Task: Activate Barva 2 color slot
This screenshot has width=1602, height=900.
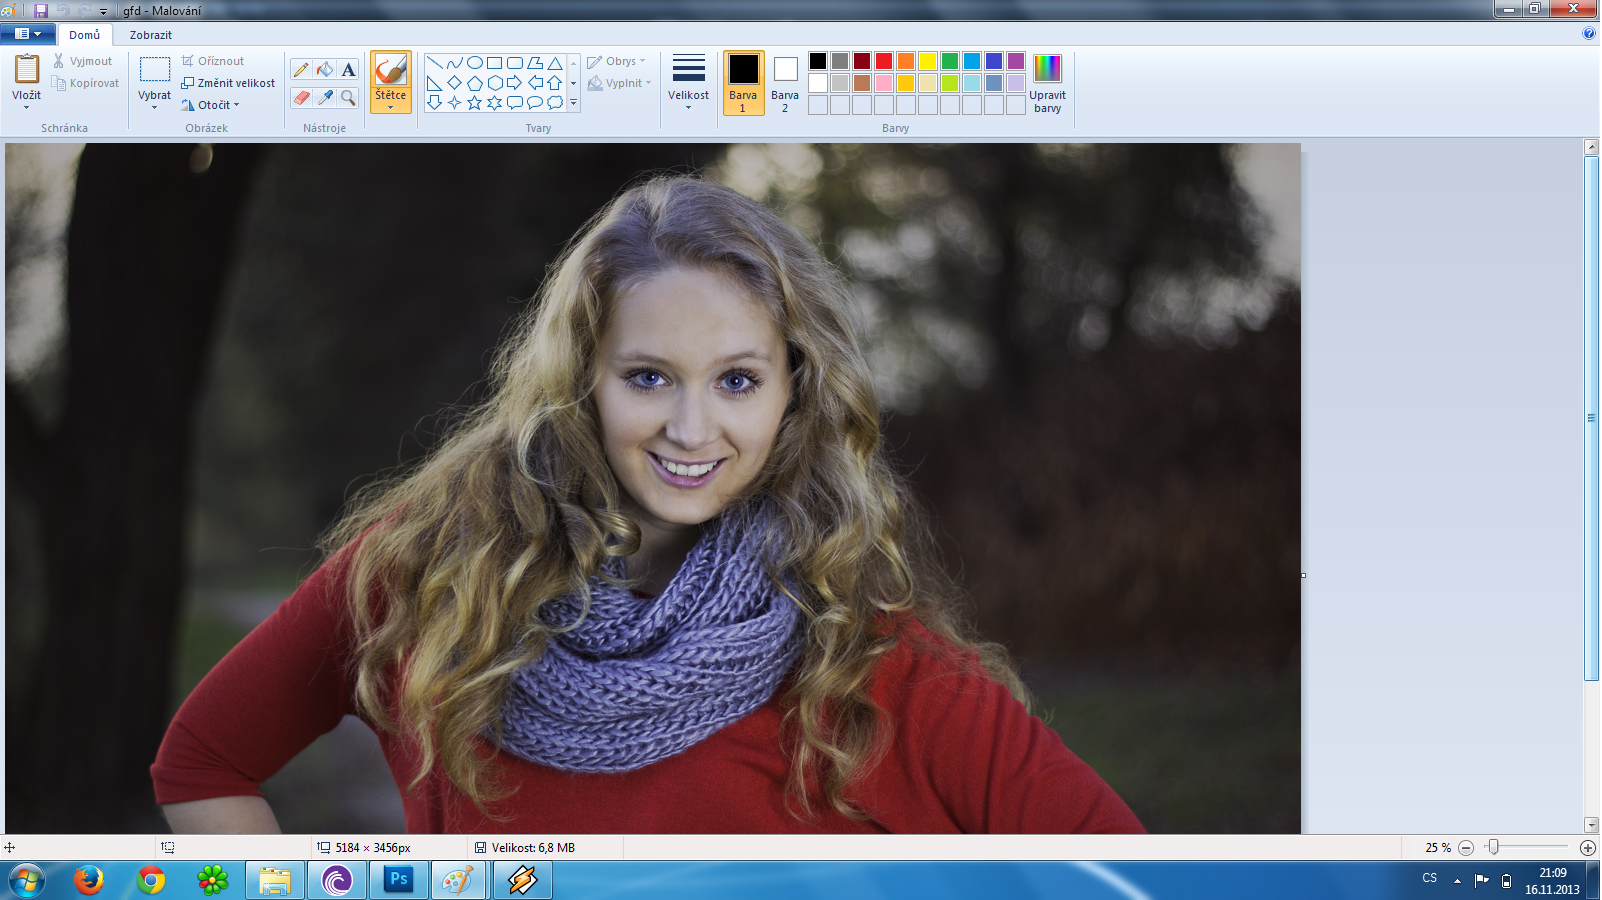Action: (785, 82)
